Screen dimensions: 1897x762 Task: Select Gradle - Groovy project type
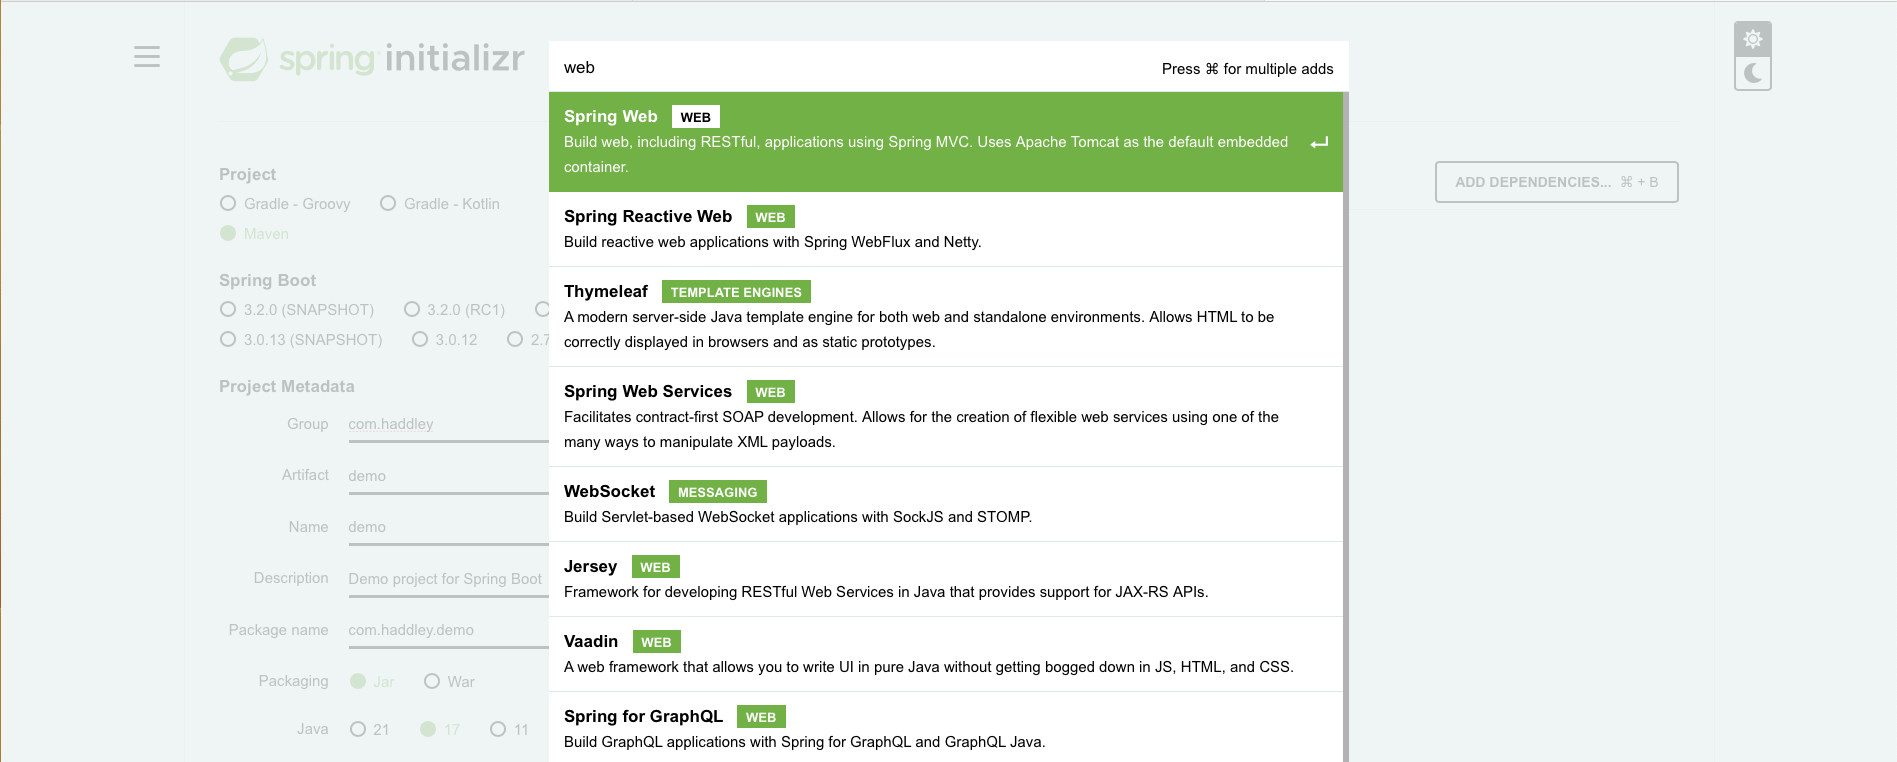point(228,204)
